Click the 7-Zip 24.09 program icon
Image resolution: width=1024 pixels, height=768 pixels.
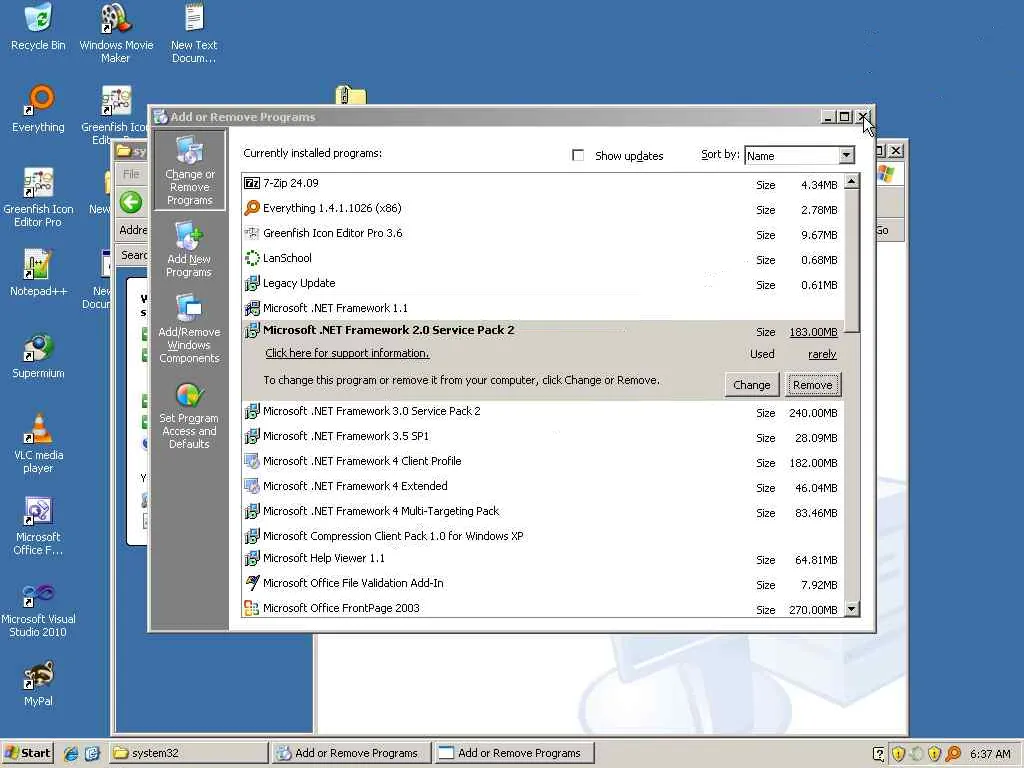tap(251, 184)
